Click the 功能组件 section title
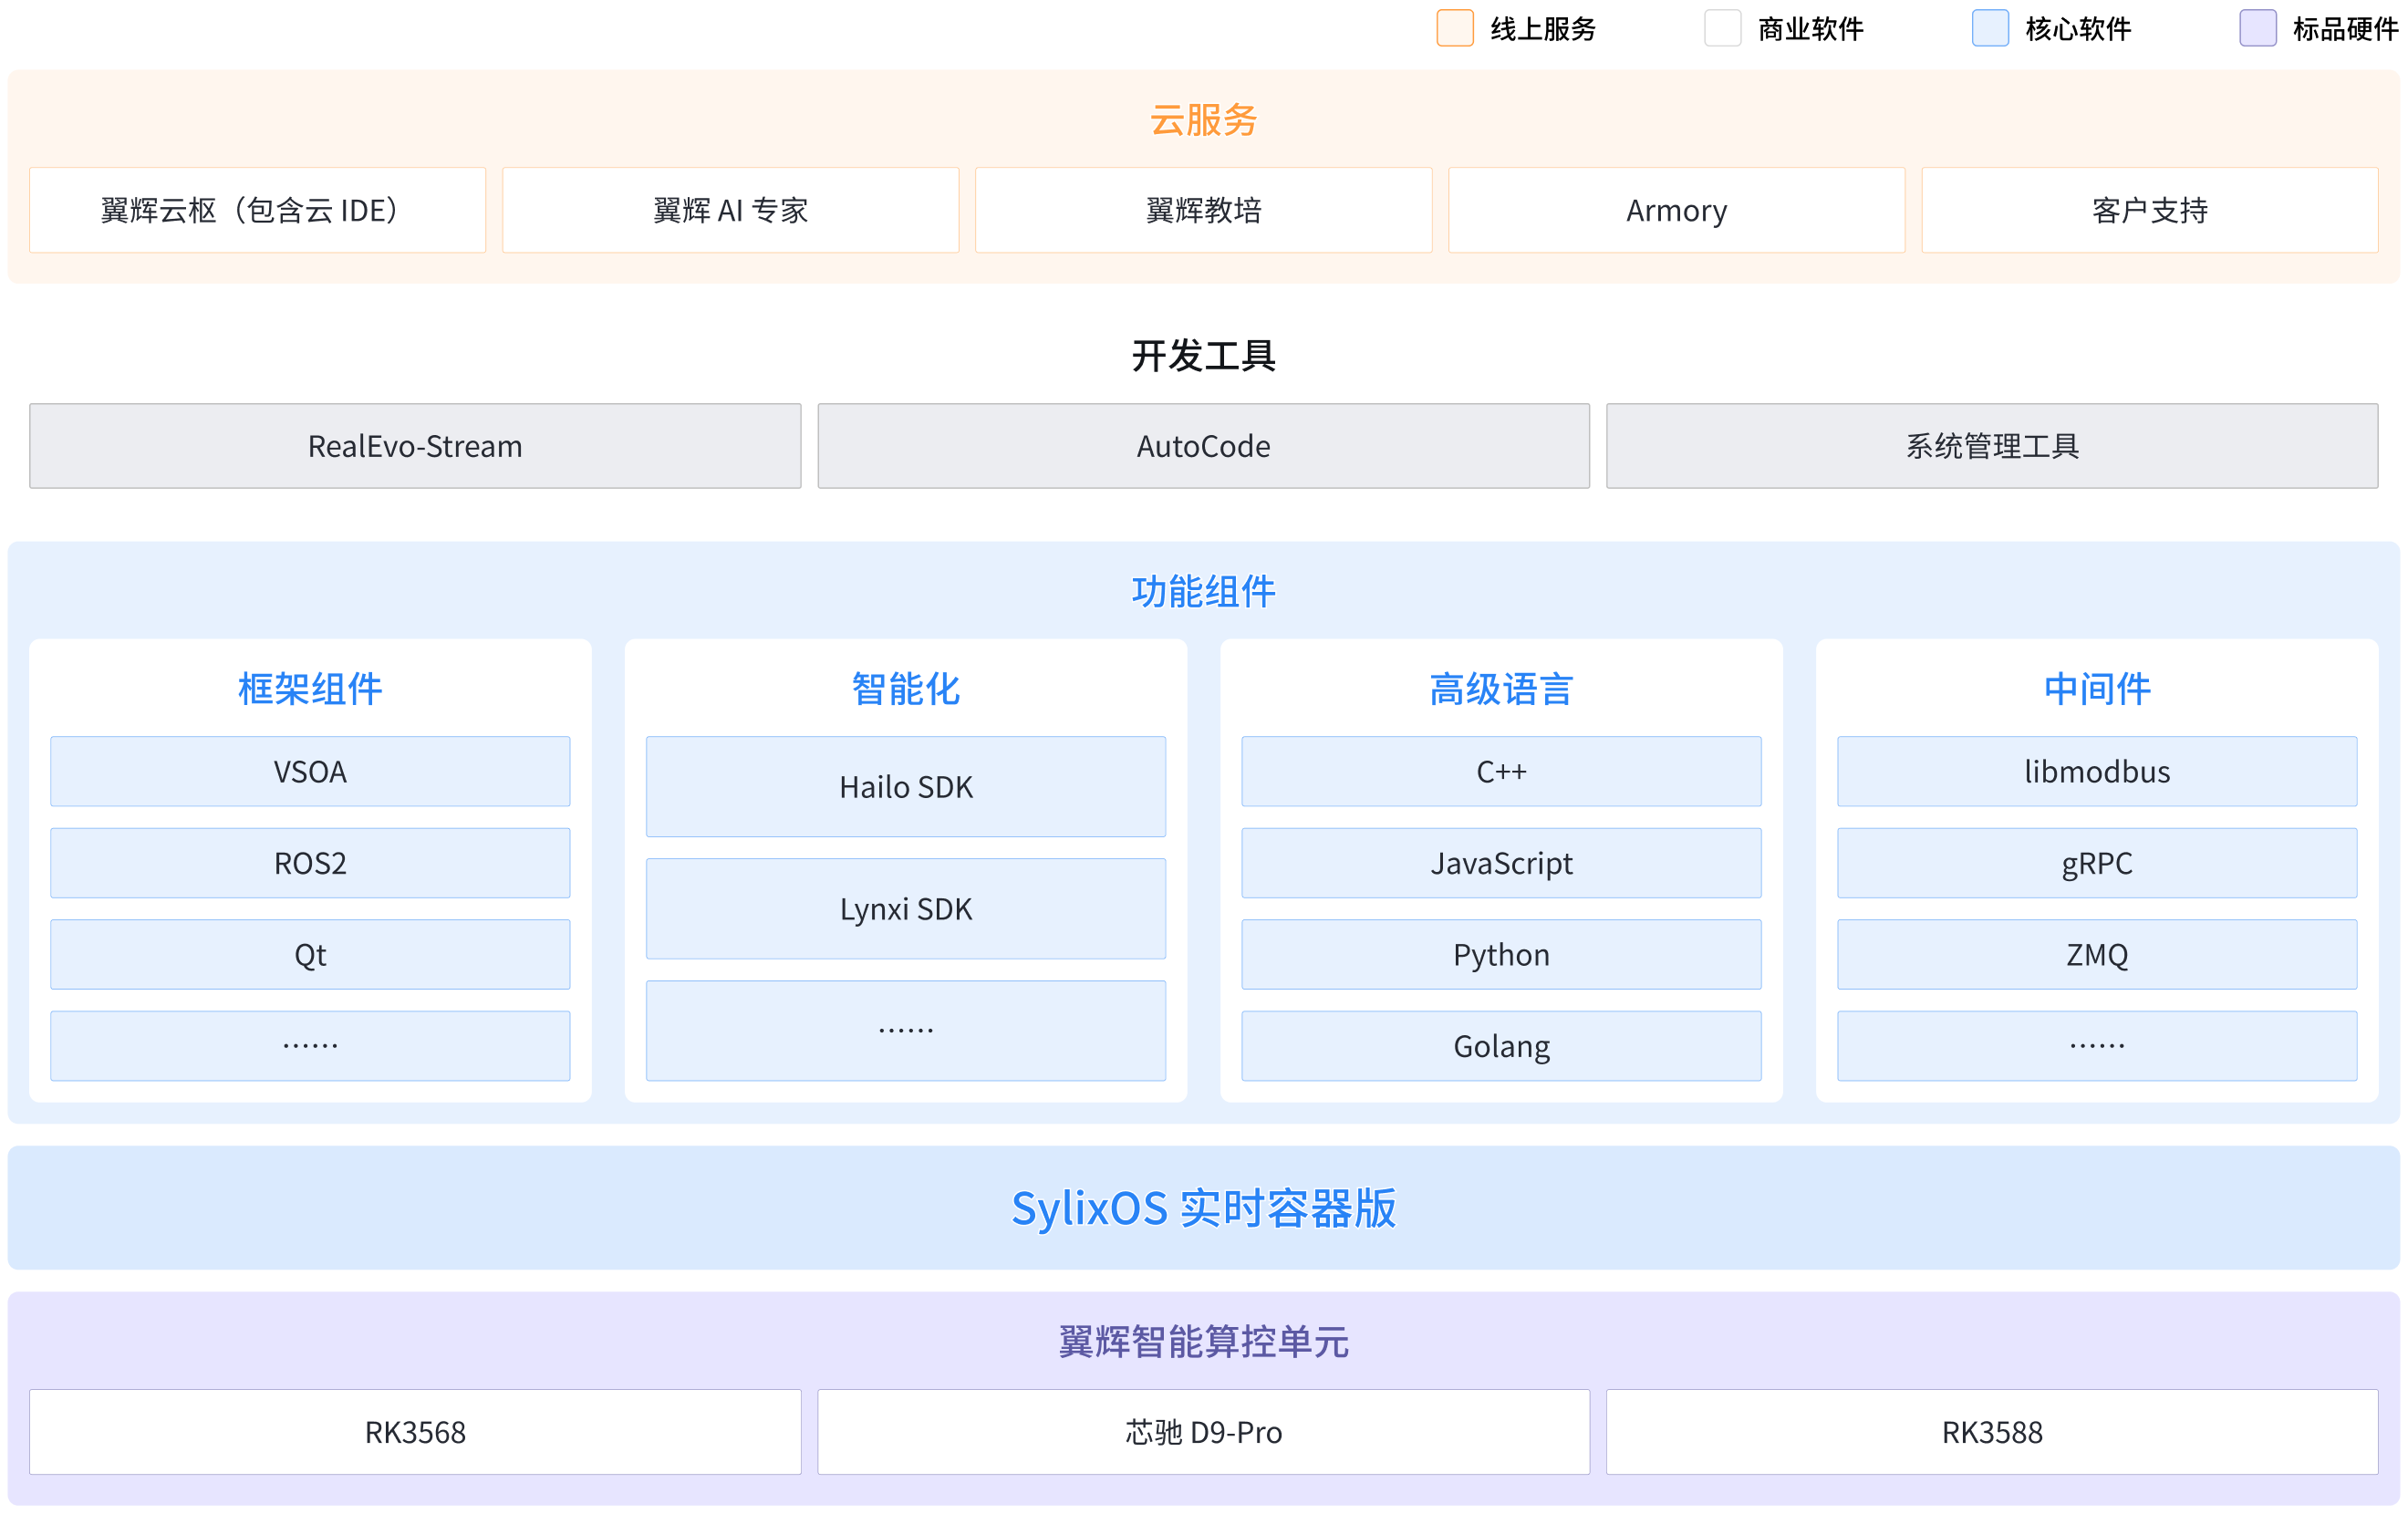2408x1514 pixels. (x=1203, y=592)
